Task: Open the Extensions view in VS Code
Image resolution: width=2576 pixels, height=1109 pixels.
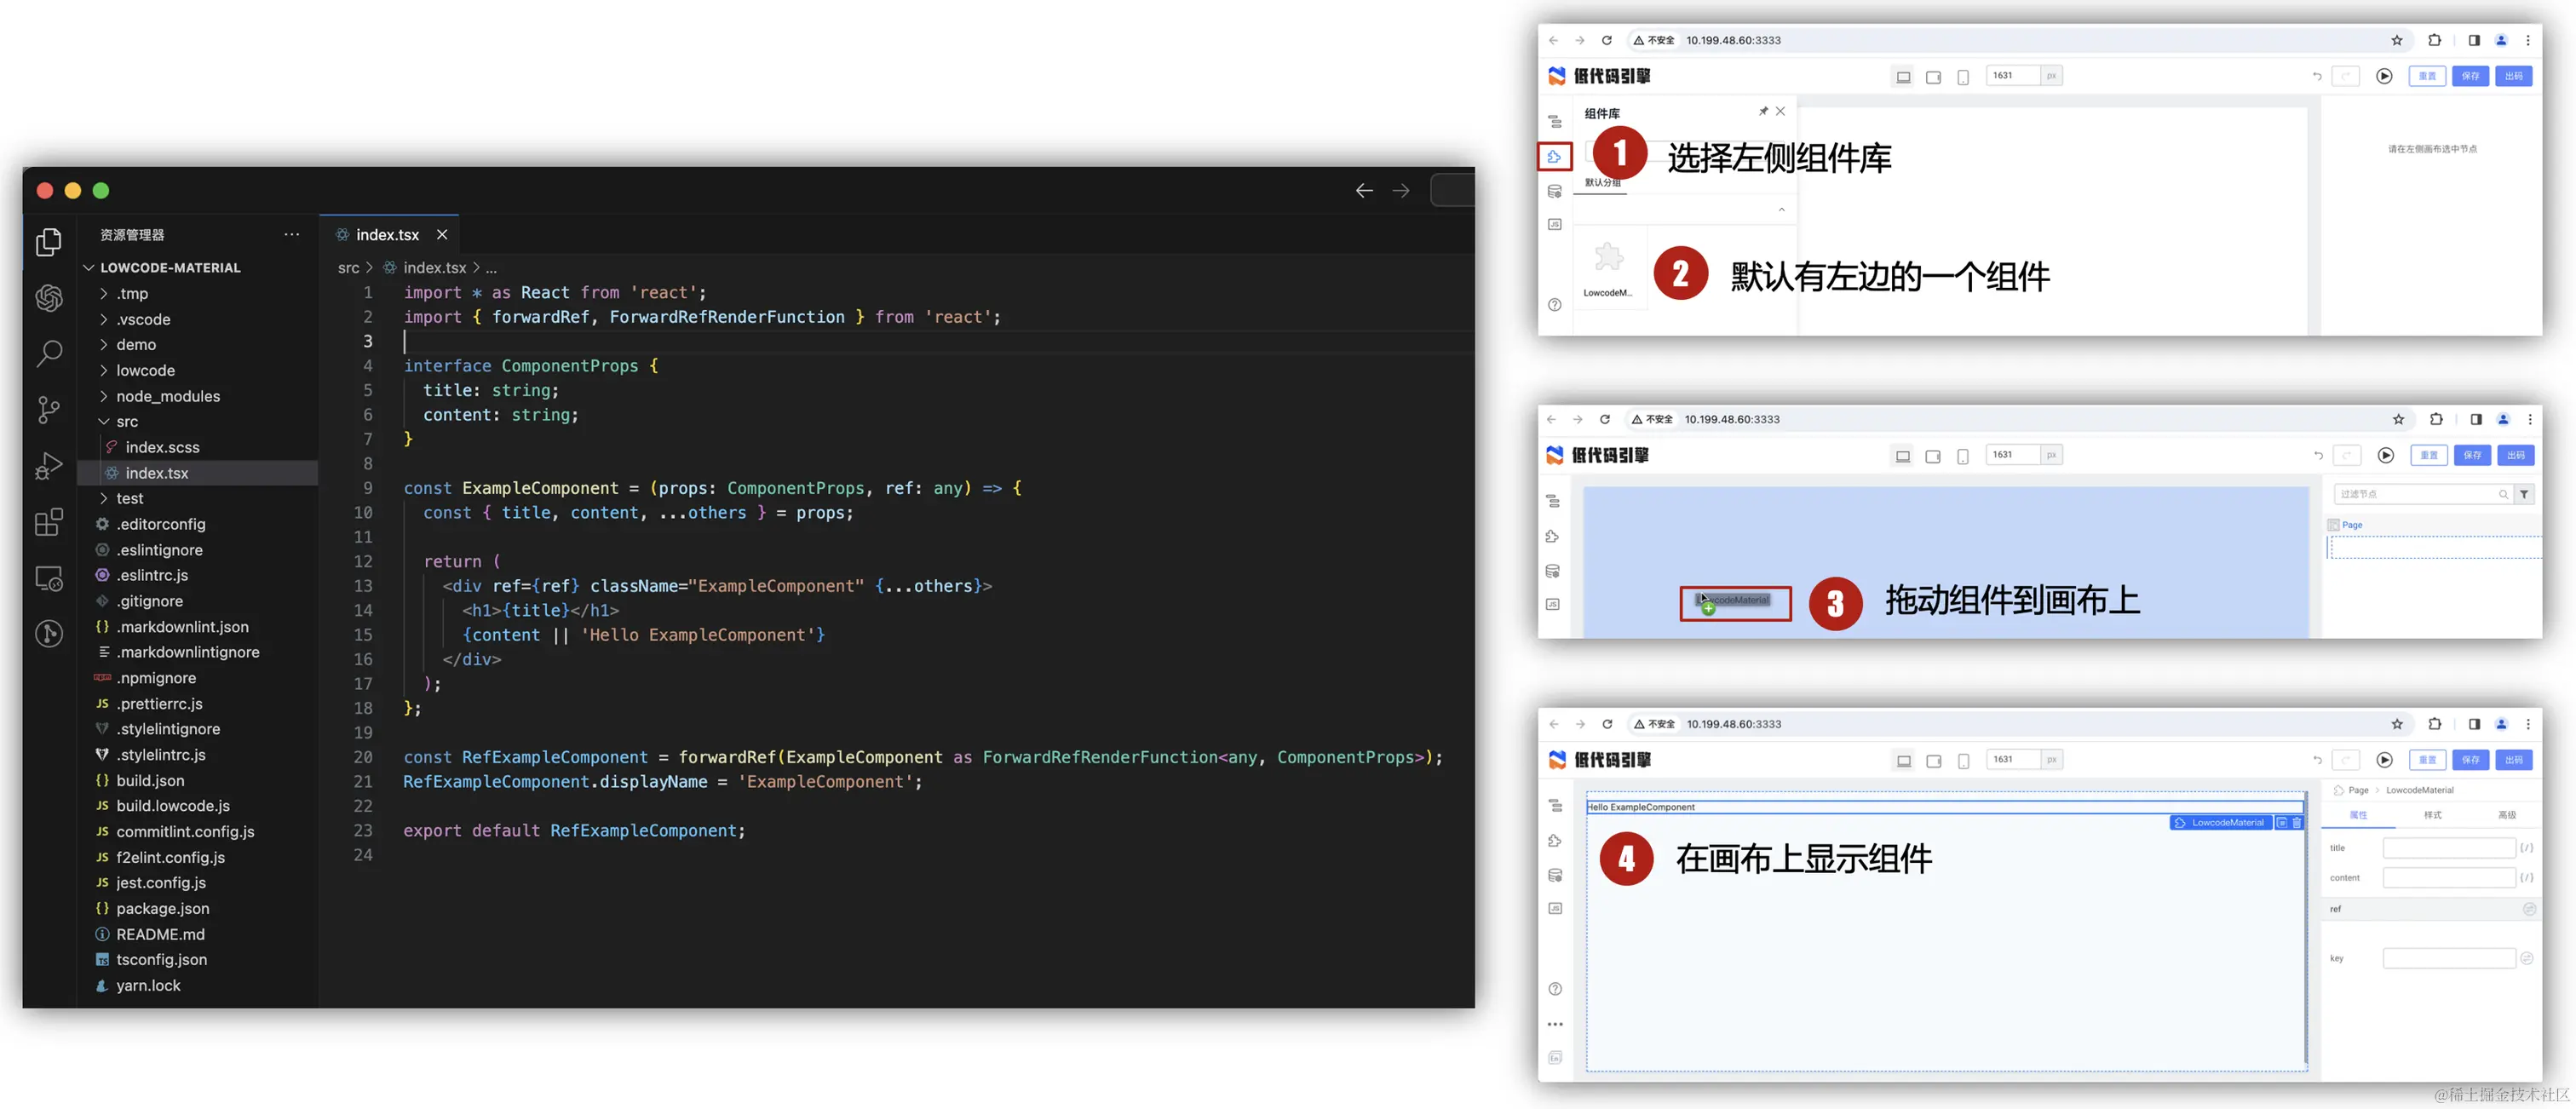Action: [x=49, y=522]
